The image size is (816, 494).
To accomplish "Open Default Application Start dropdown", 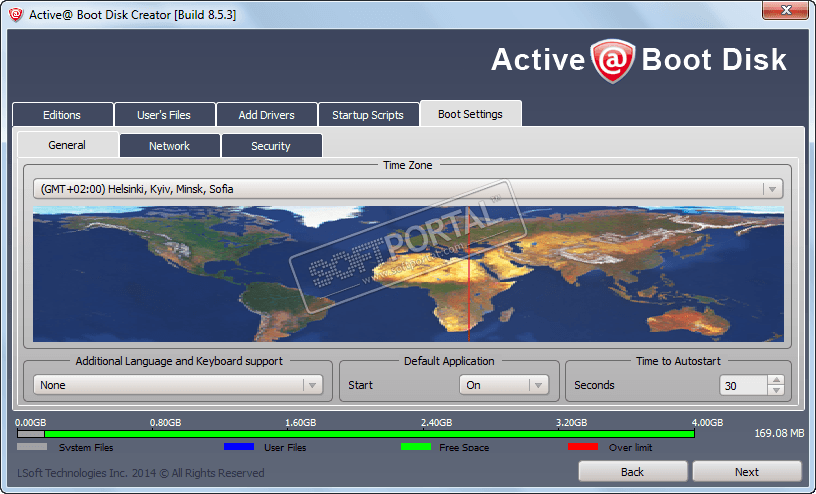I will [504, 385].
